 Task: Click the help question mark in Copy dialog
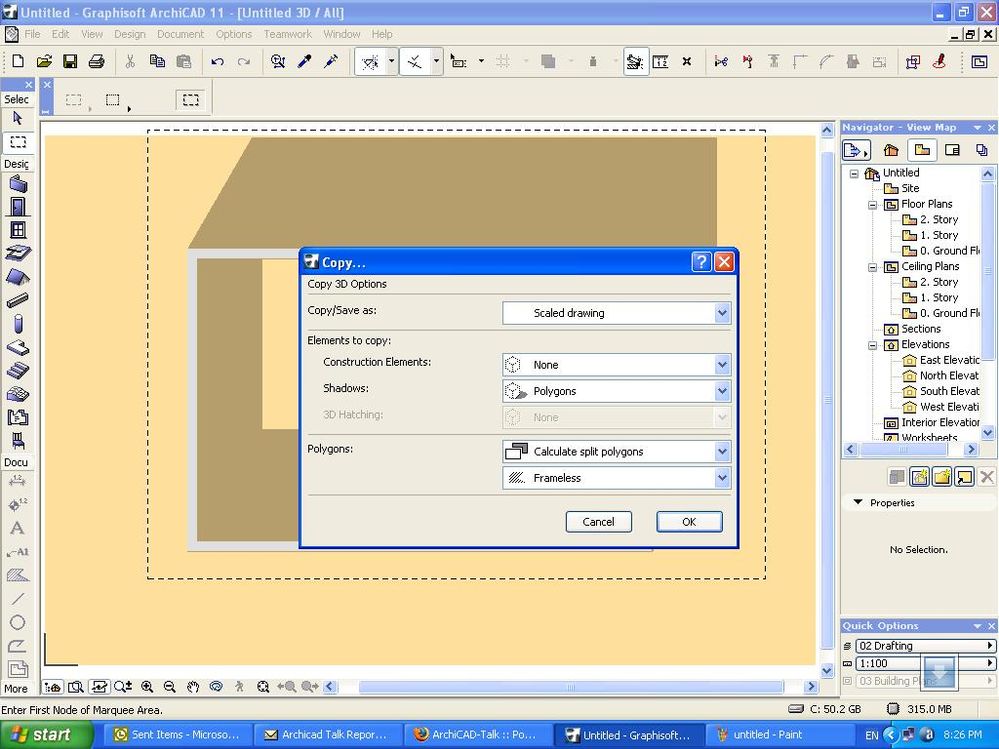click(701, 262)
